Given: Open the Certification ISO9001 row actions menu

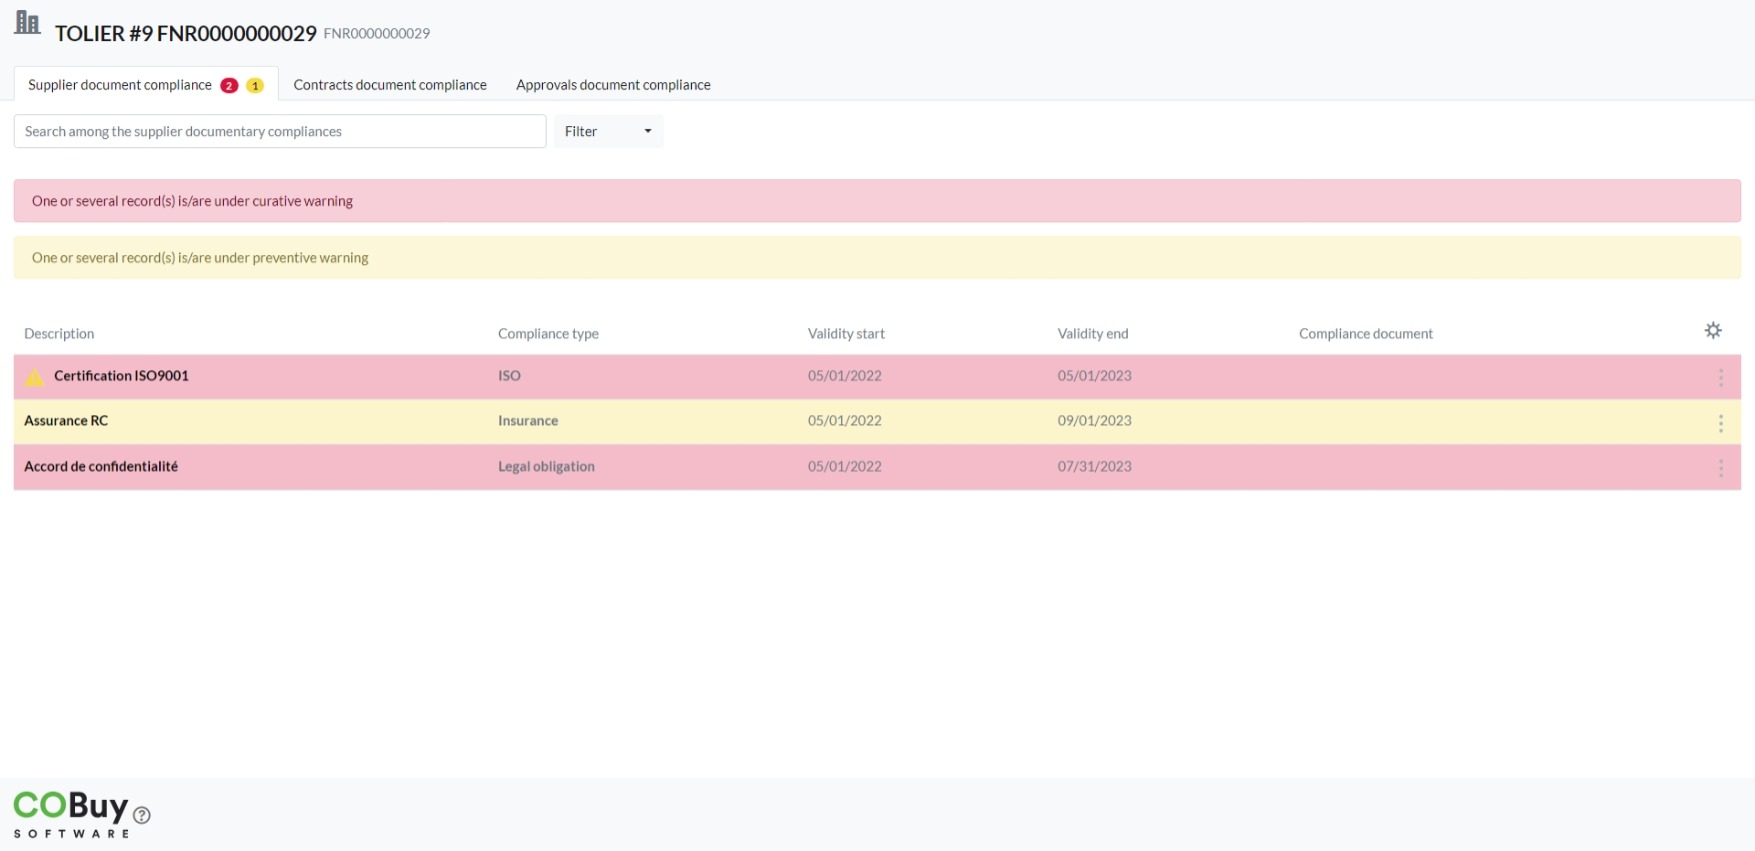Looking at the screenshot, I should tap(1720, 377).
